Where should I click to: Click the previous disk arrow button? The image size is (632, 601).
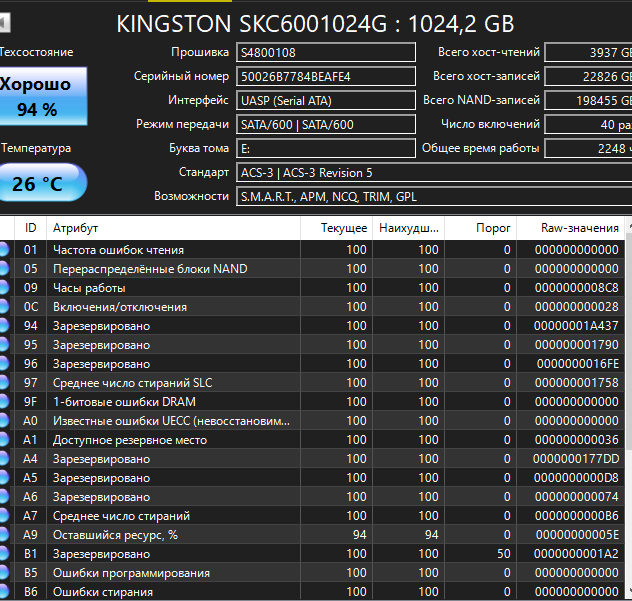point(4,23)
